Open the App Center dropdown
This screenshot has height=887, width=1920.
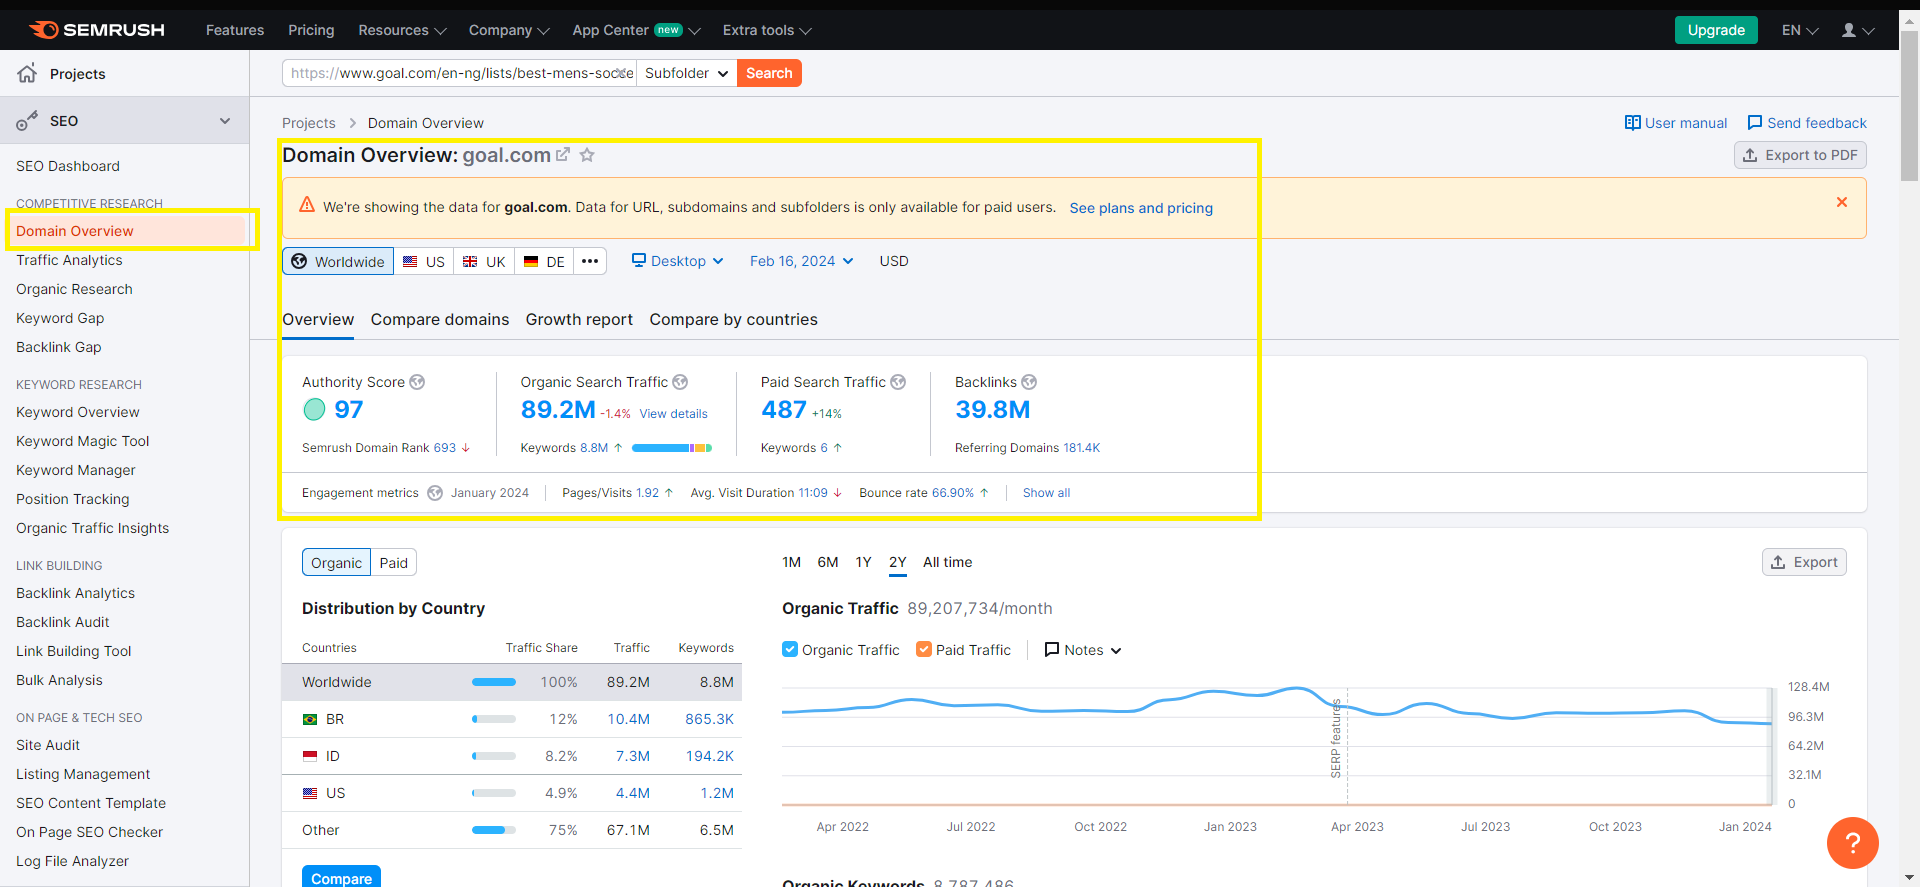pyautogui.click(x=636, y=30)
